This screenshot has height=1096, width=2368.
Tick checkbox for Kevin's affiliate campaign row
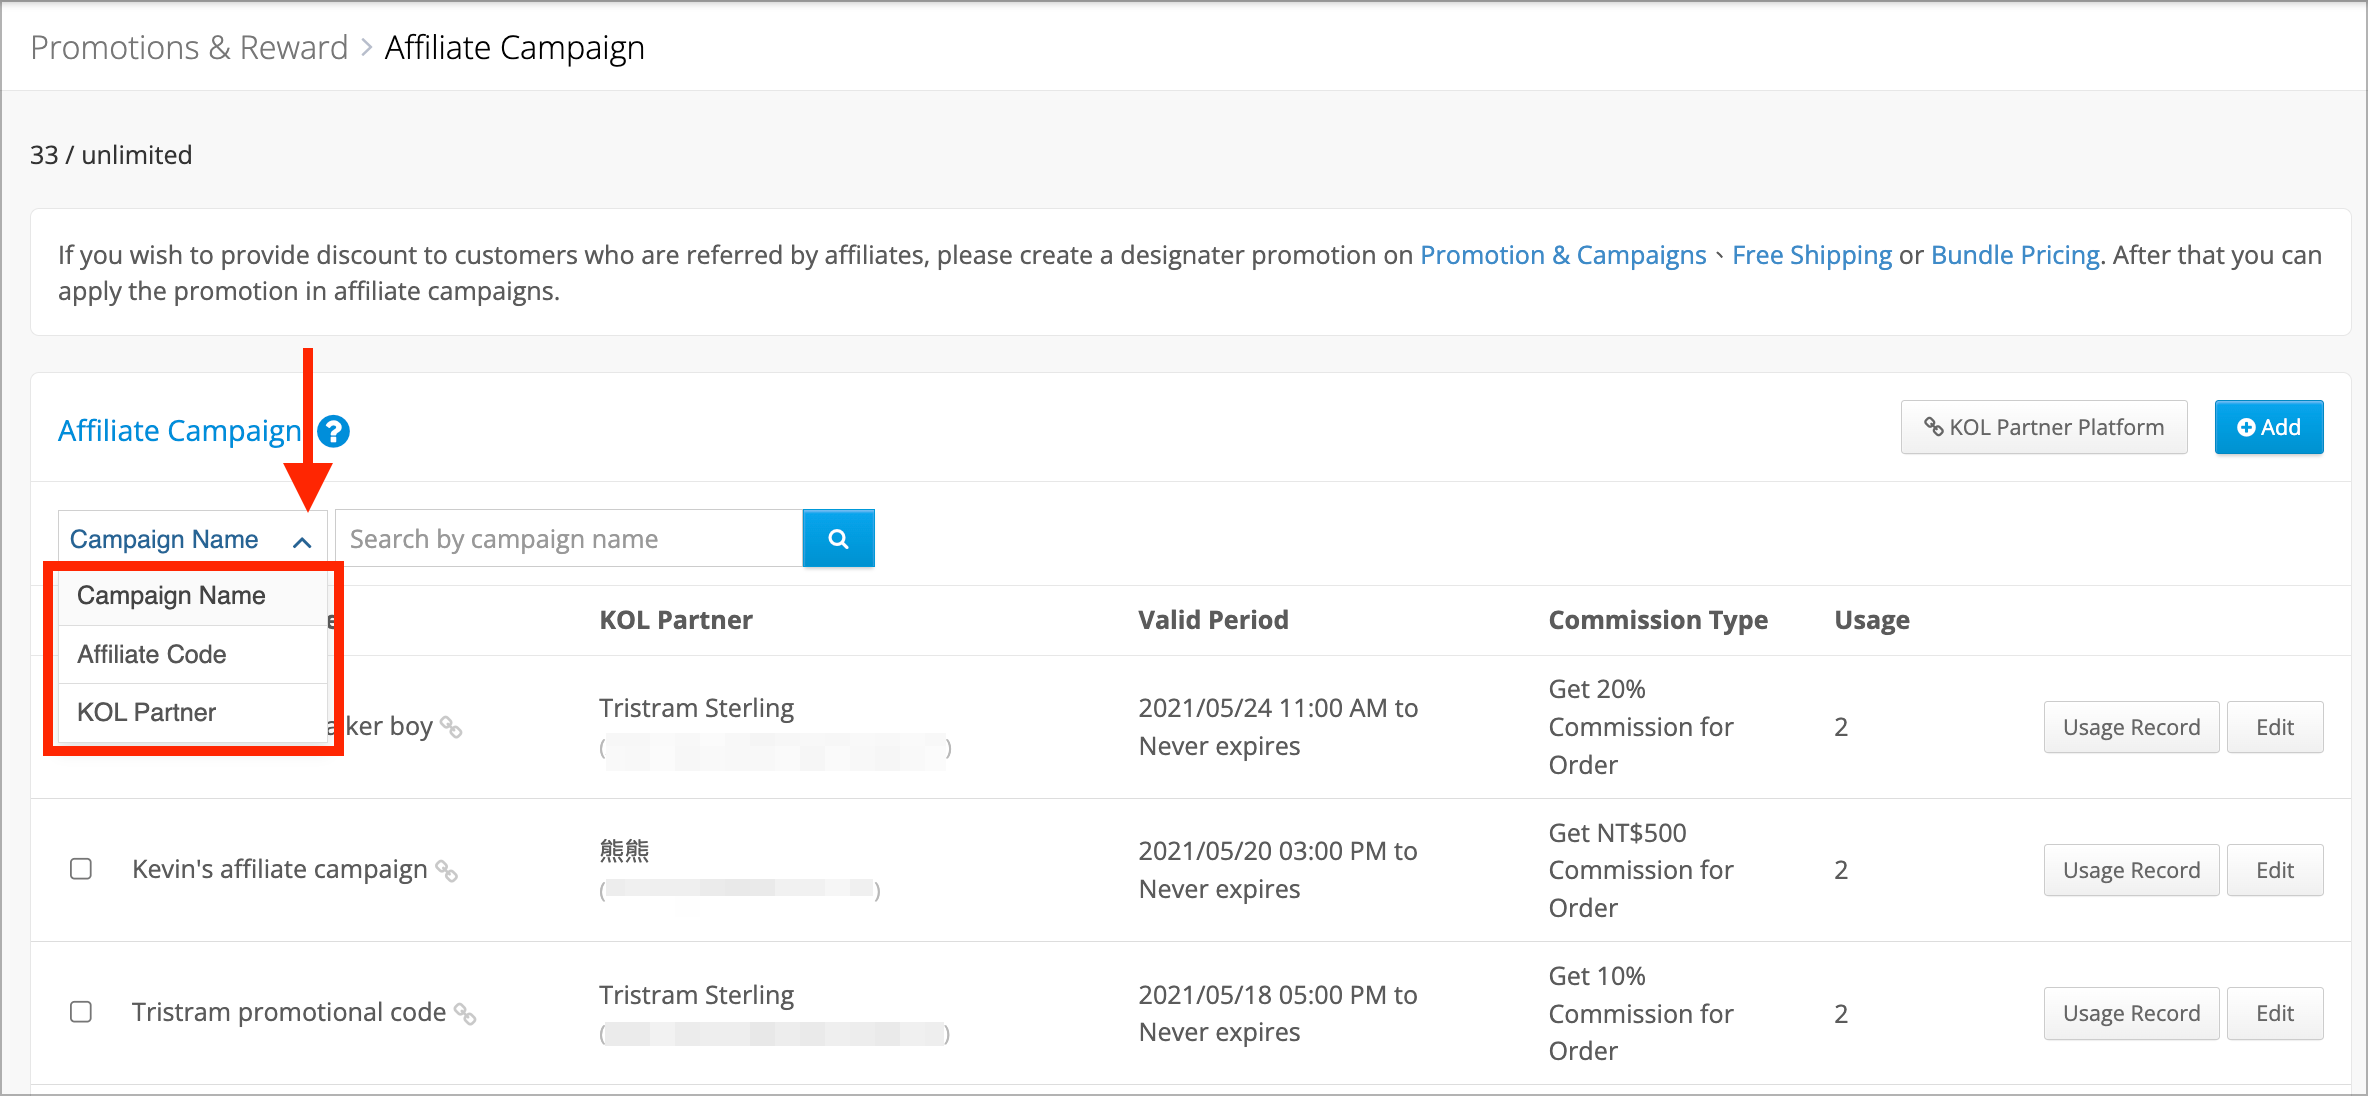pyautogui.click(x=81, y=869)
